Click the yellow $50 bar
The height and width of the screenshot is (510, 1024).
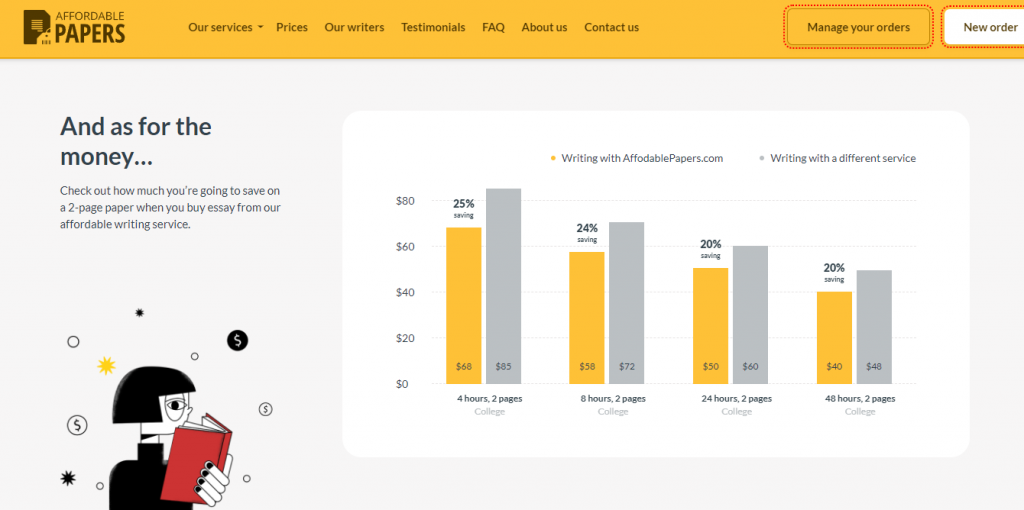pyautogui.click(x=711, y=326)
